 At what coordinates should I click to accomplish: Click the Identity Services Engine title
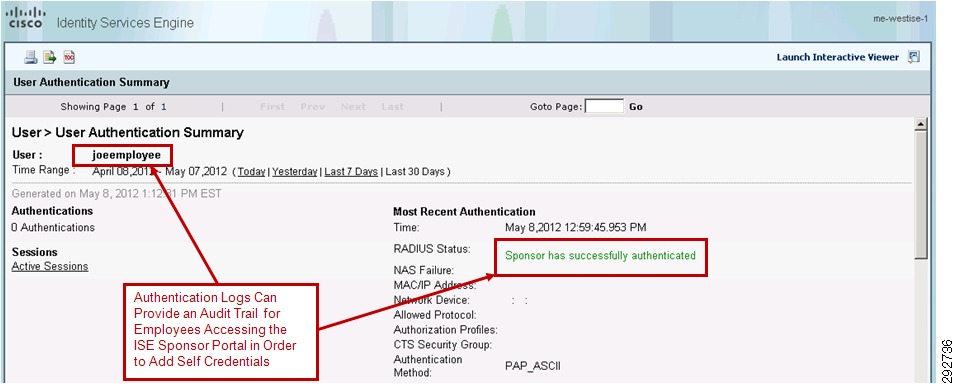(x=125, y=23)
